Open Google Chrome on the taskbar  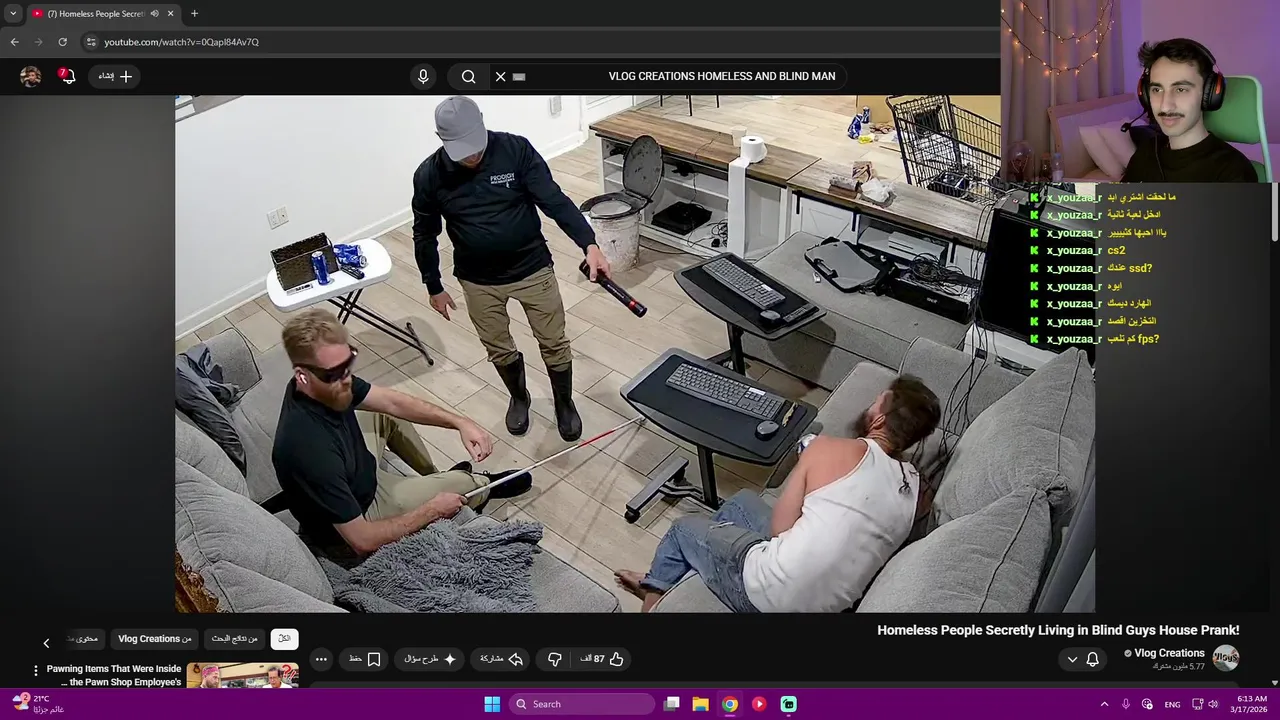pos(730,704)
